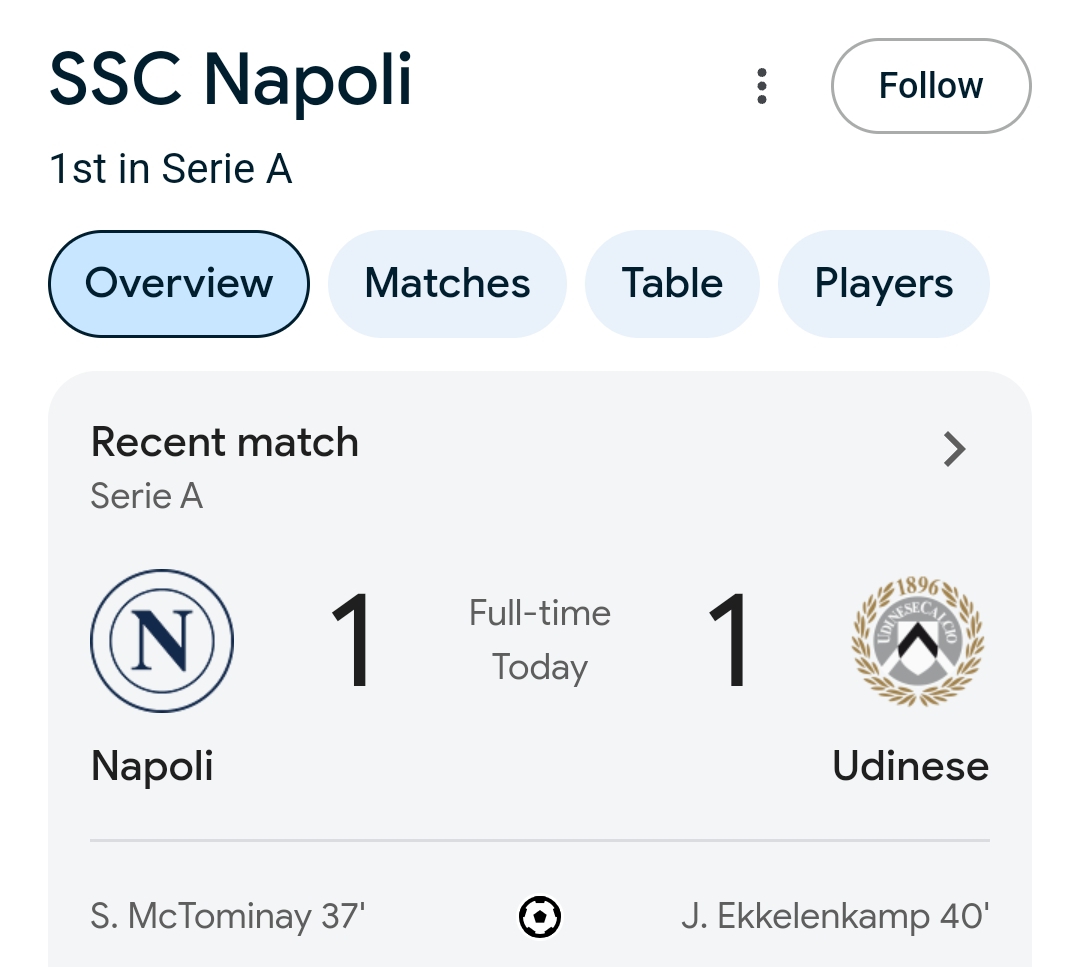This screenshot has height=967, width=1080.
Task: Click Napoli's score of 1
Action: [x=352, y=641]
